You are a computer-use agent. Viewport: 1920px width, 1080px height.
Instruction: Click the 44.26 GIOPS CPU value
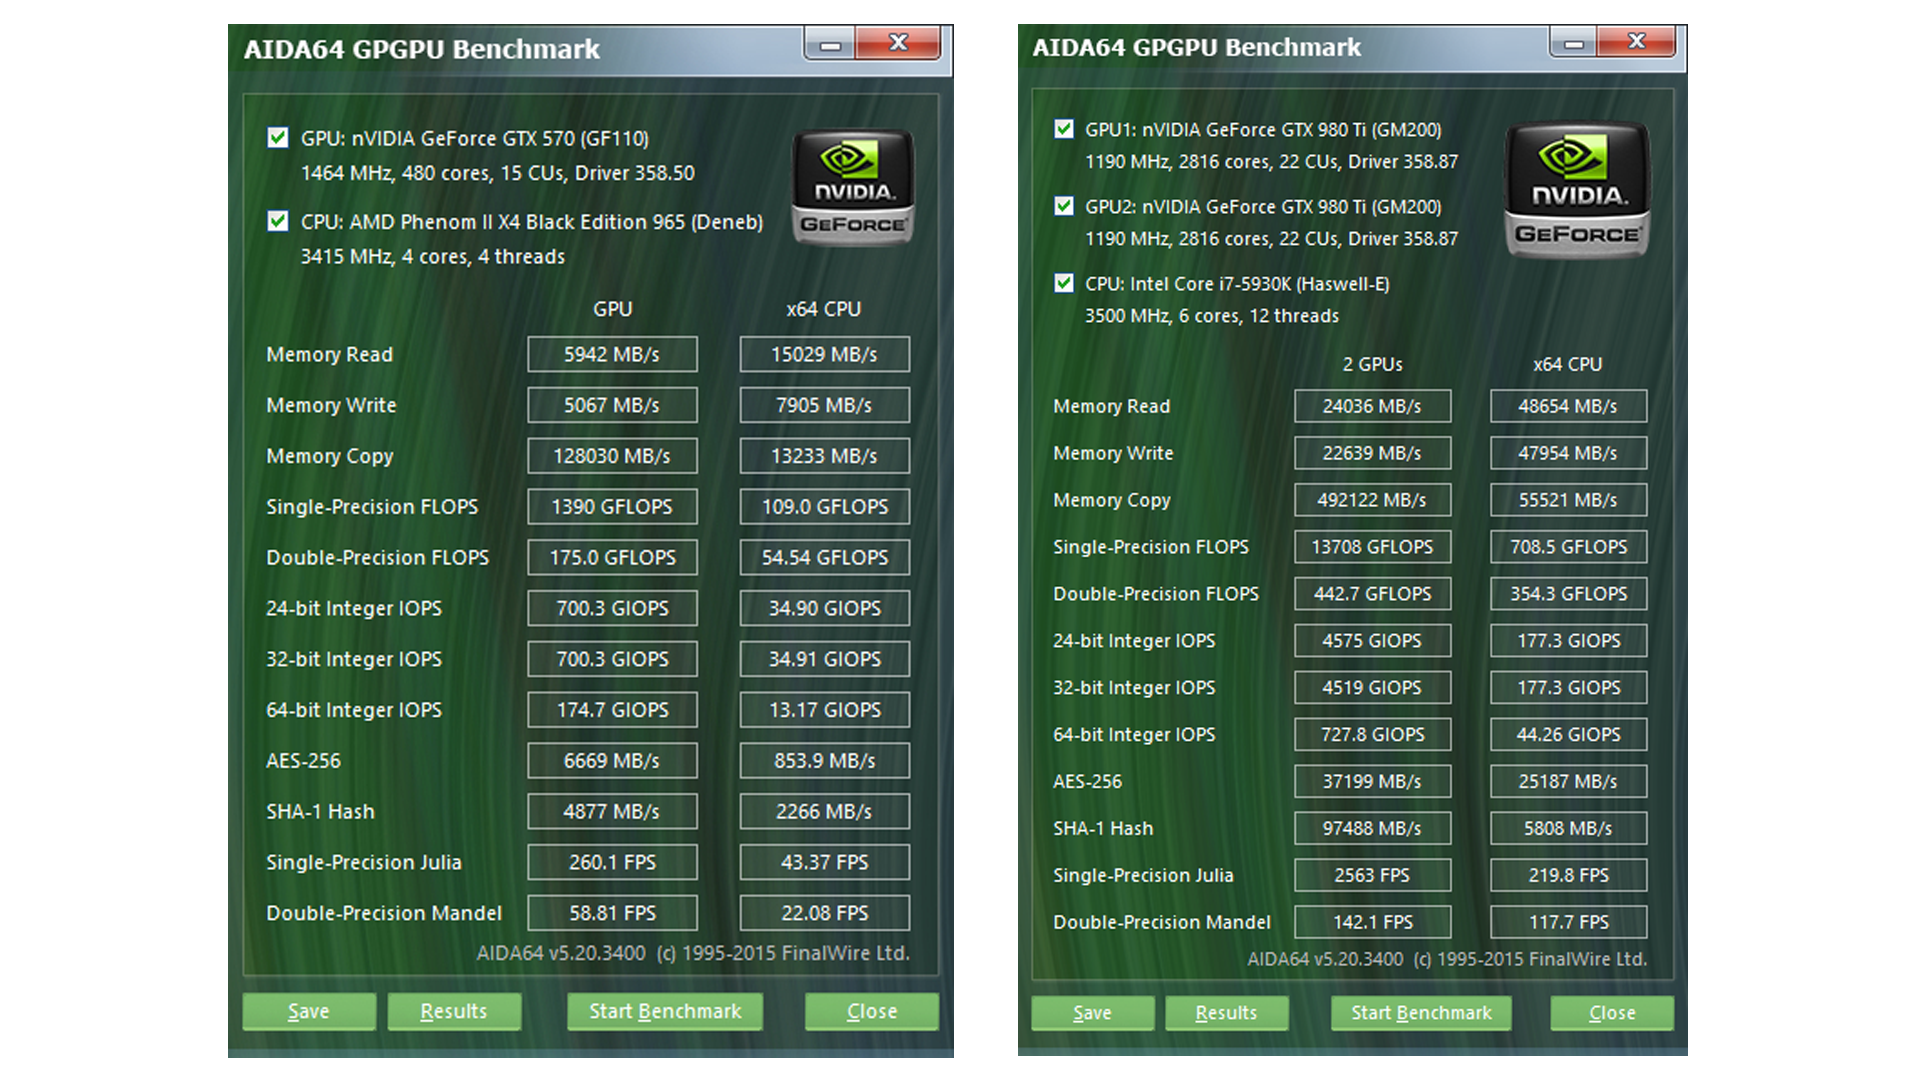(x=1568, y=735)
